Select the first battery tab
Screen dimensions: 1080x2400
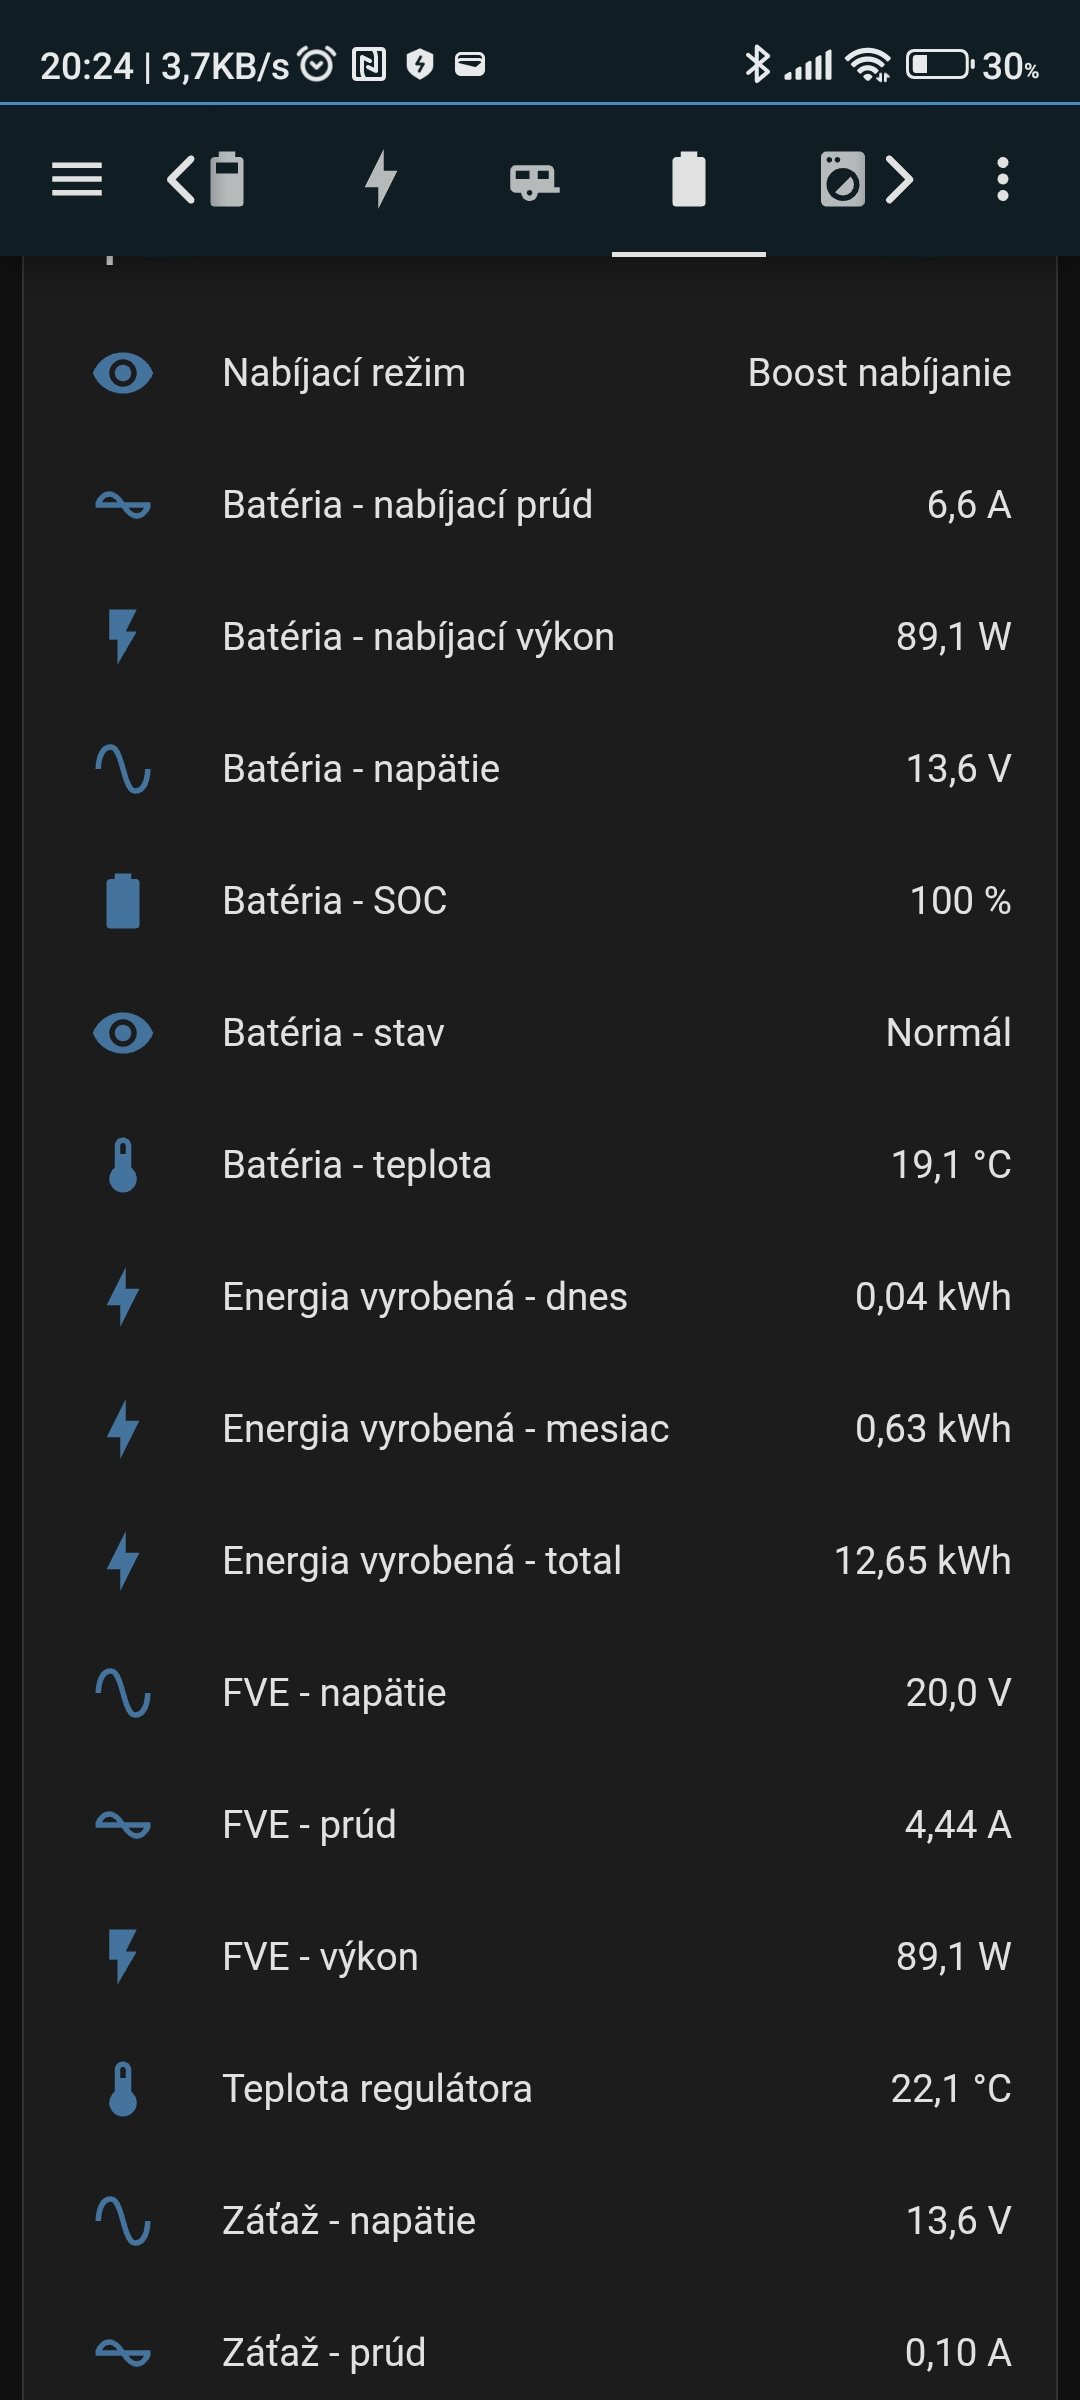(x=227, y=180)
